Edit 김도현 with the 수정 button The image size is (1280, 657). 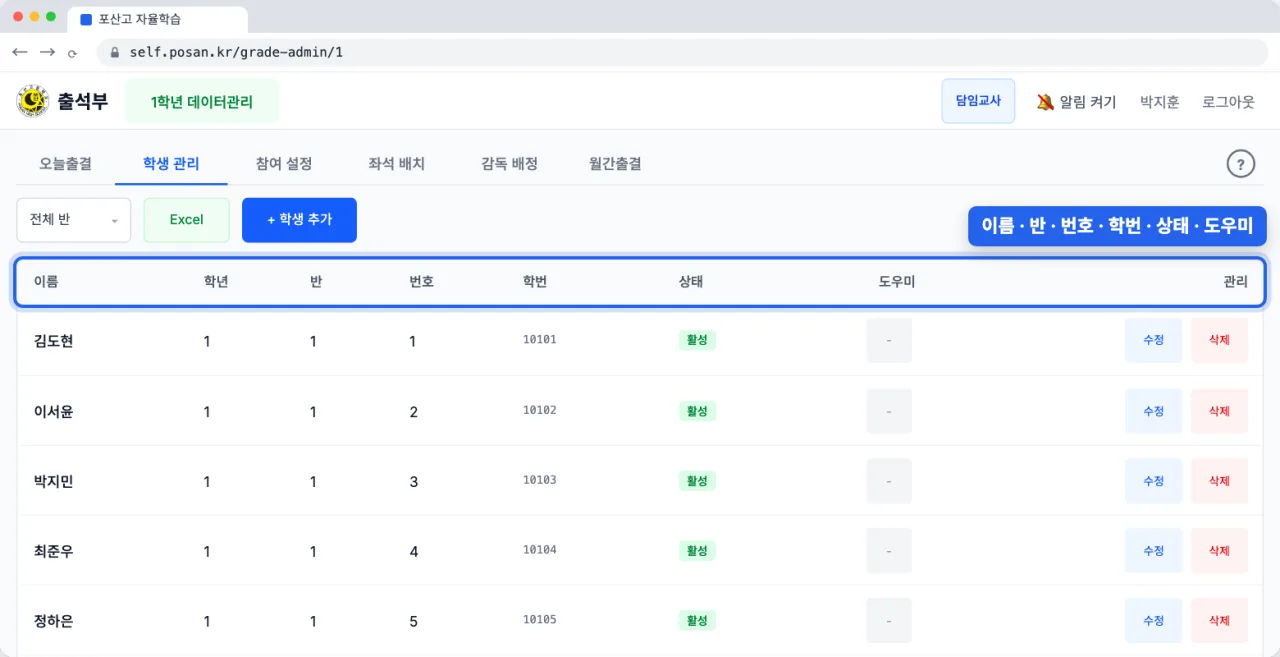1153,340
